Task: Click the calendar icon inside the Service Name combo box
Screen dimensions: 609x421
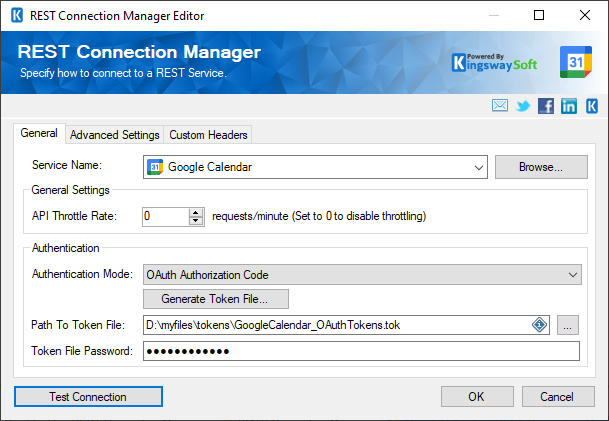Action: pos(155,167)
